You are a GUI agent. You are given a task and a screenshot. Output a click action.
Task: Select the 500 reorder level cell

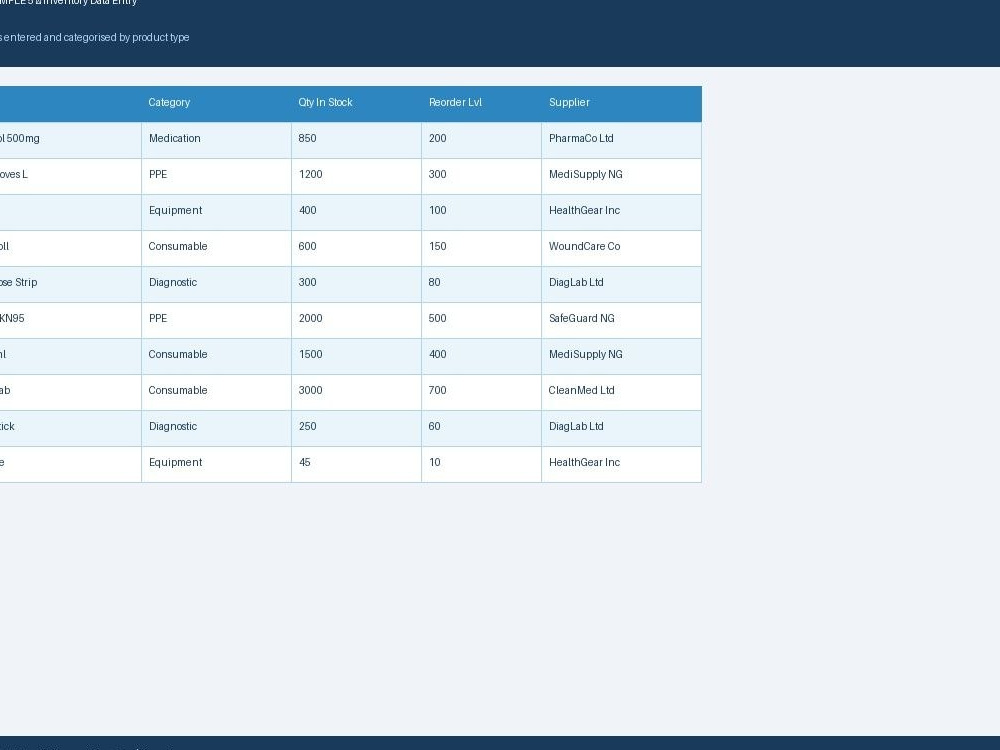[x=482, y=320]
